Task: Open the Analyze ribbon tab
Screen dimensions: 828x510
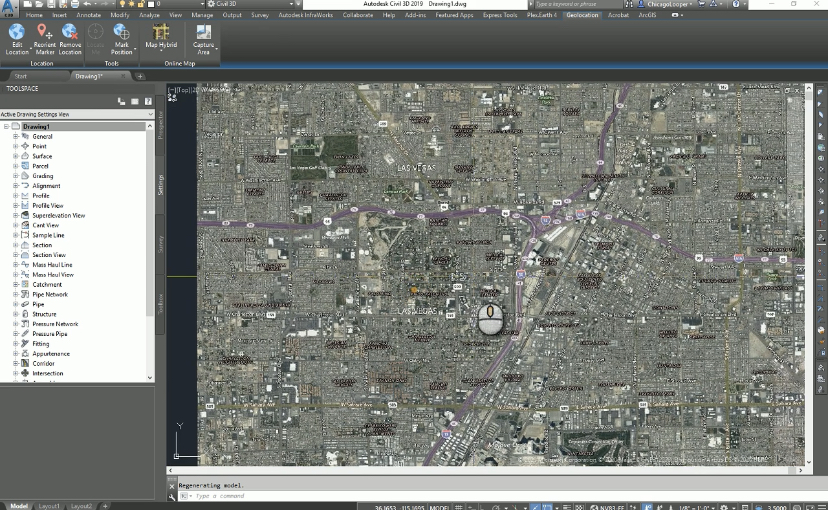Action: (149, 15)
